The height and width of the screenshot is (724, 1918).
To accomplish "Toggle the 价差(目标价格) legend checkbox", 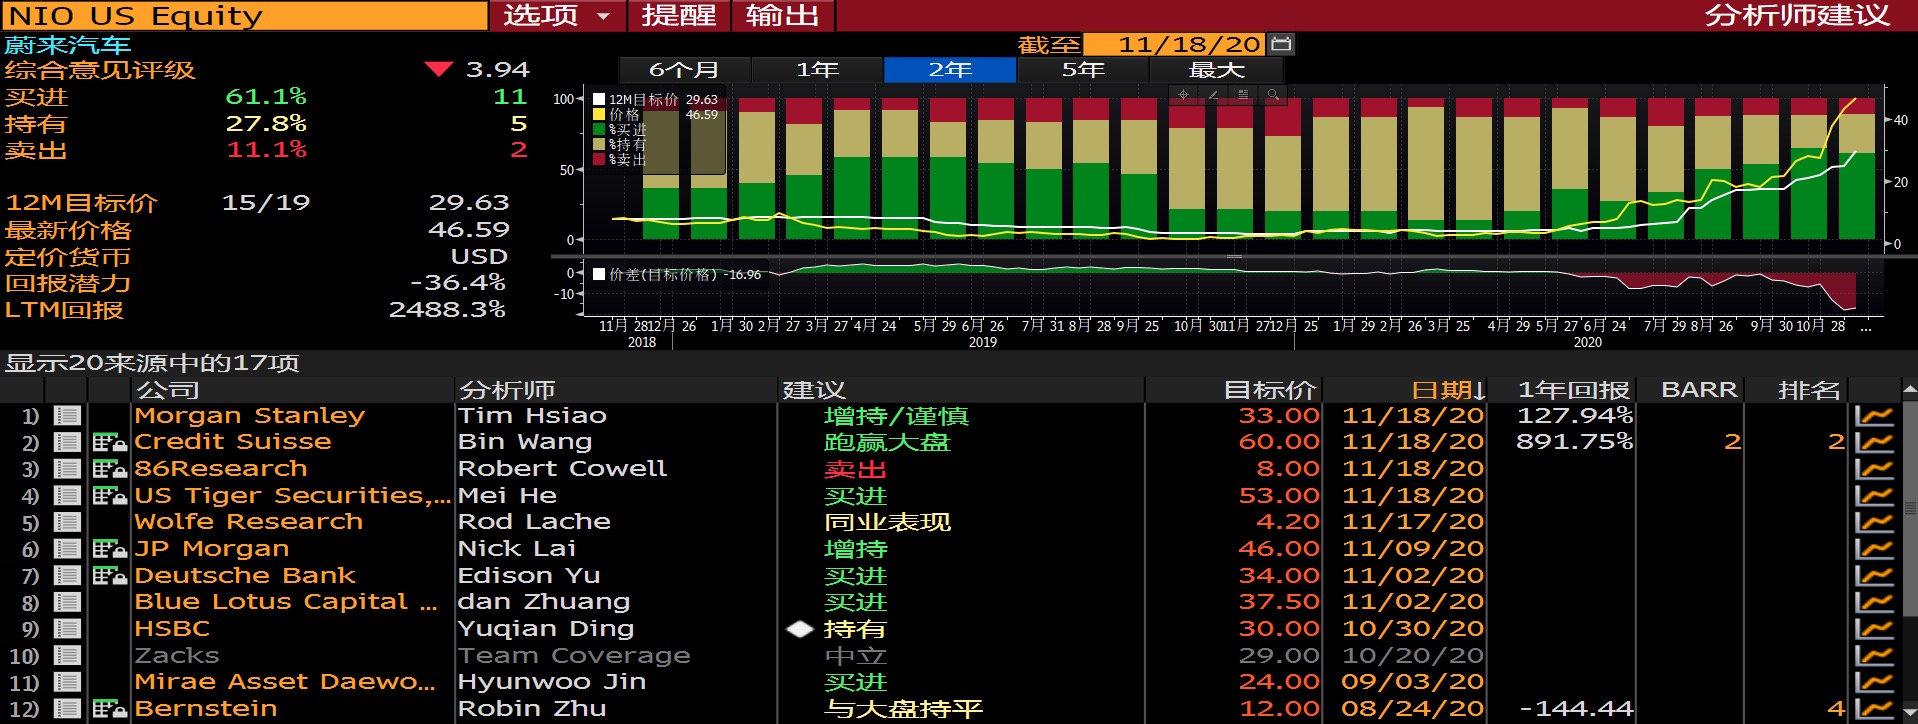I will [x=599, y=274].
